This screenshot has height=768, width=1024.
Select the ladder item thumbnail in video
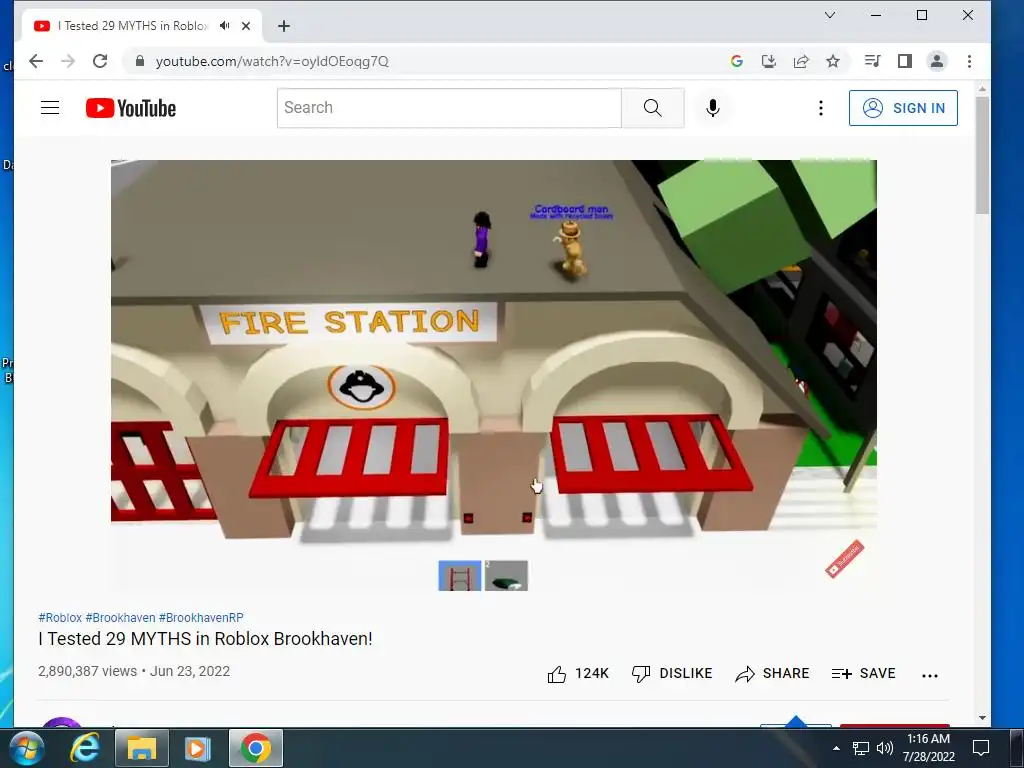coord(460,575)
